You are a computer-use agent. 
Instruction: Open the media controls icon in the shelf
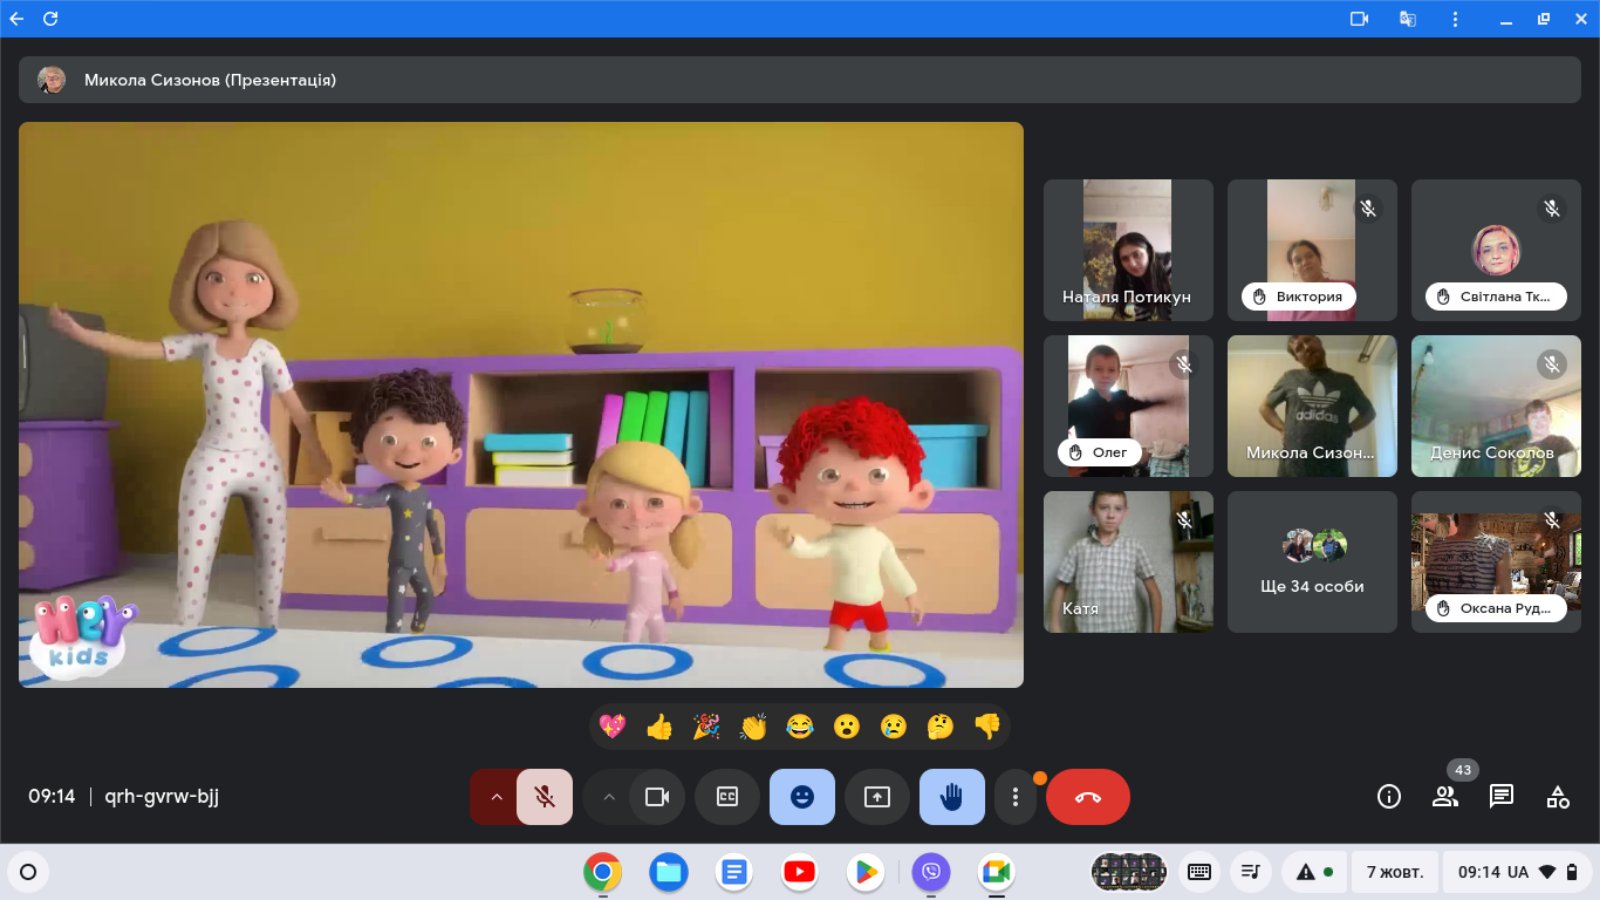tap(1251, 872)
